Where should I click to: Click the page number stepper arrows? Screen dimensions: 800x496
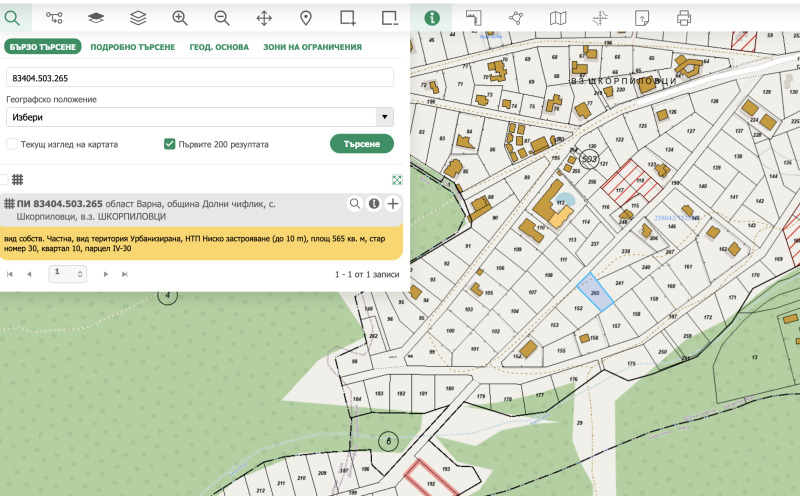pos(81,273)
